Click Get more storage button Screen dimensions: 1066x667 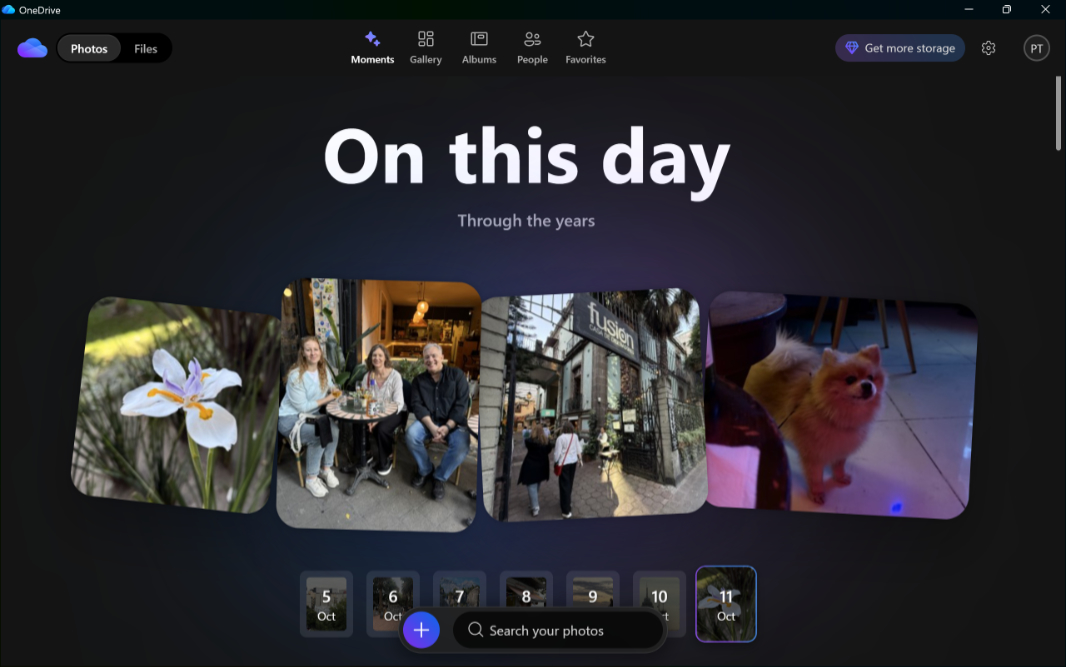(x=900, y=48)
